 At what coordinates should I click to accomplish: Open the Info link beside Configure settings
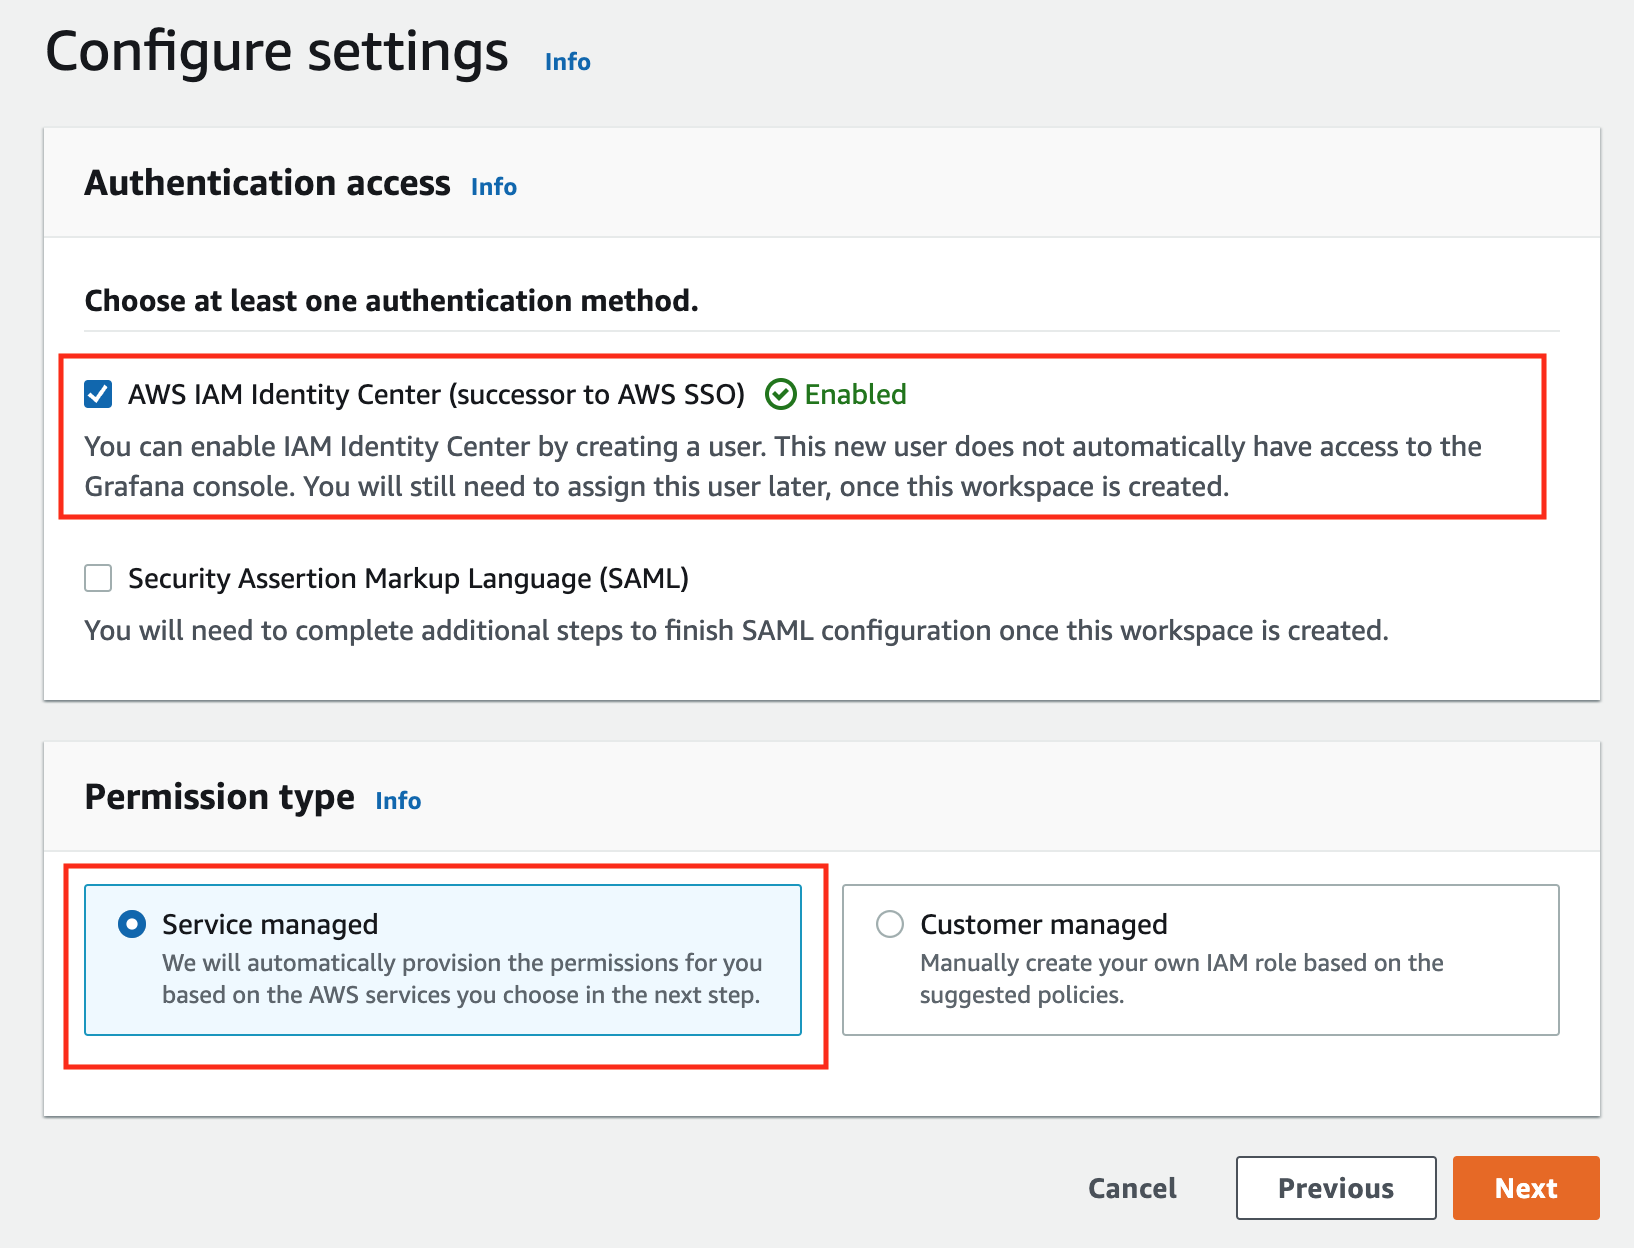[x=566, y=61]
